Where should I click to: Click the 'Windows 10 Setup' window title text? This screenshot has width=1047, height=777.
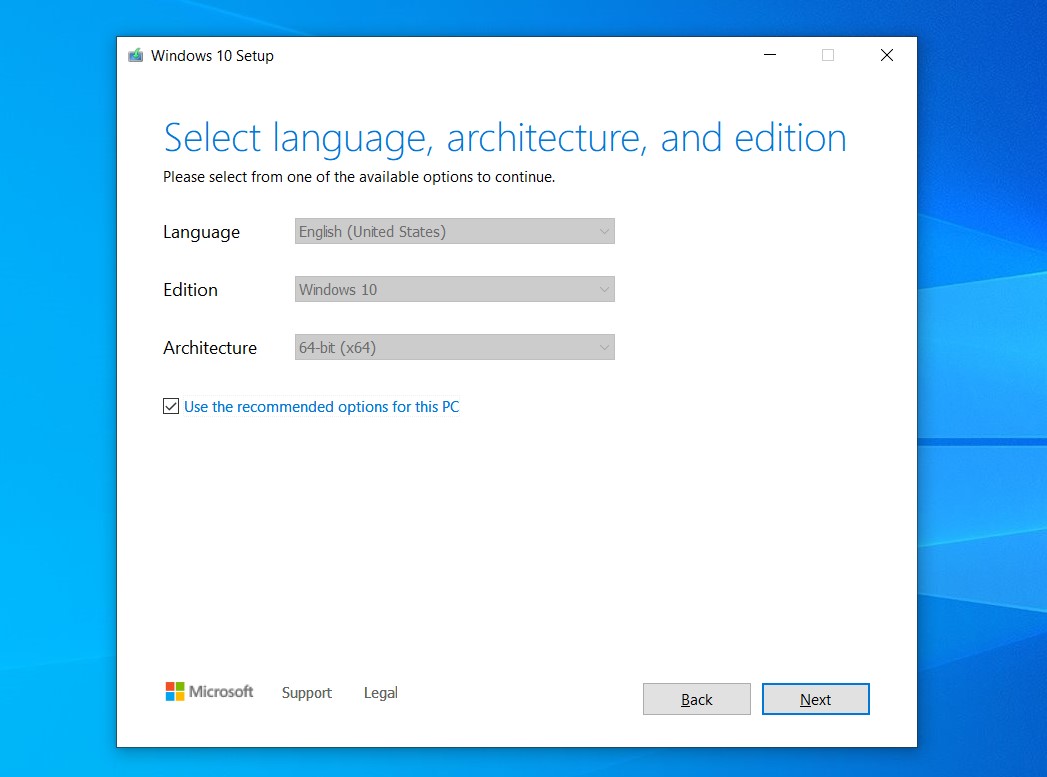pyautogui.click(x=212, y=55)
